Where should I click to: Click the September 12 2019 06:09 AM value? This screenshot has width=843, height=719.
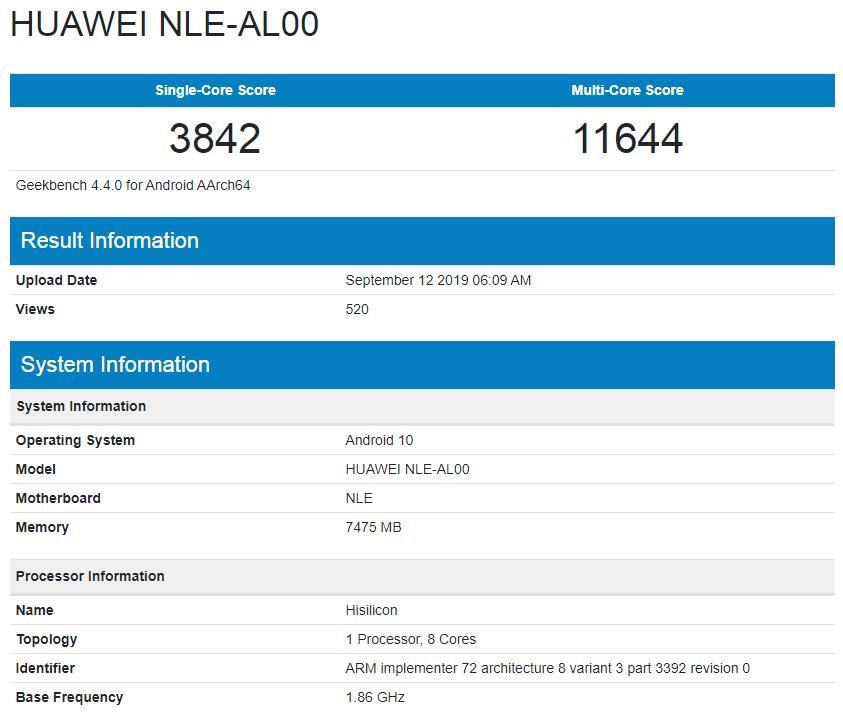[x=438, y=280]
